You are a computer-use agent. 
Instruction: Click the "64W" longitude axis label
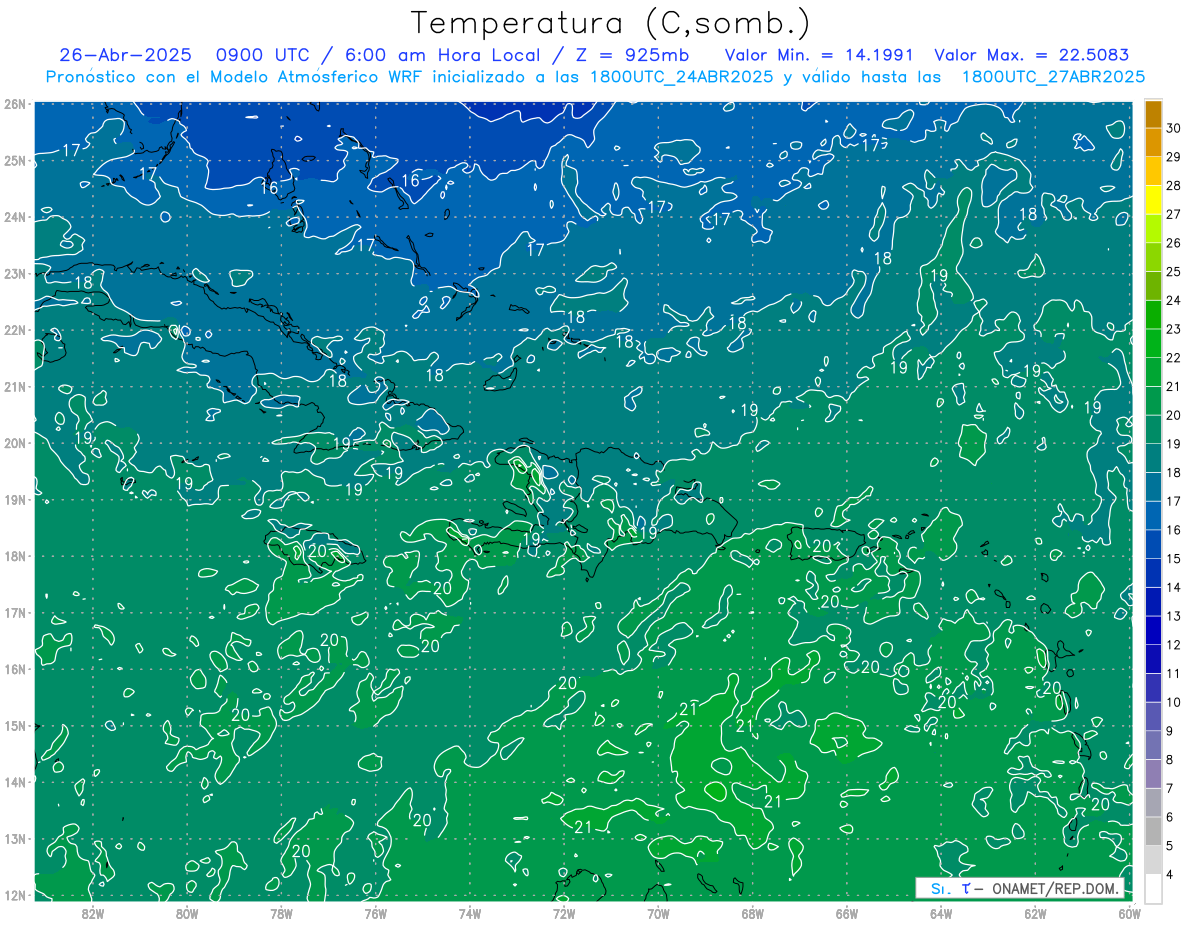point(941,913)
